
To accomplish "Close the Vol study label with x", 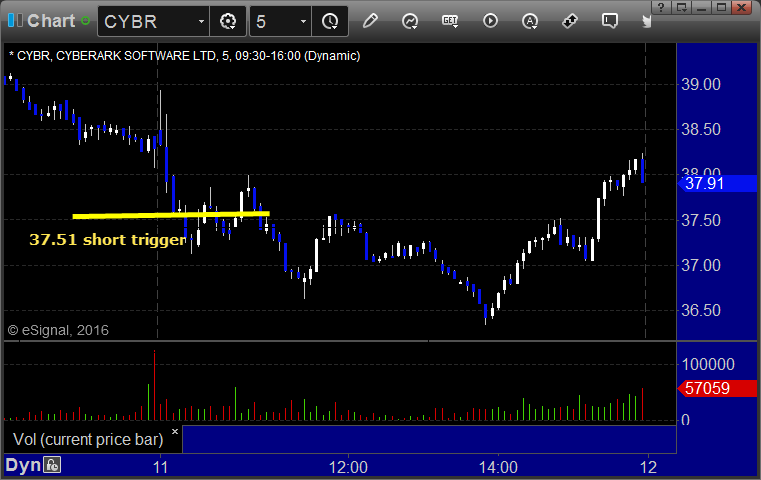I will tap(175, 431).
